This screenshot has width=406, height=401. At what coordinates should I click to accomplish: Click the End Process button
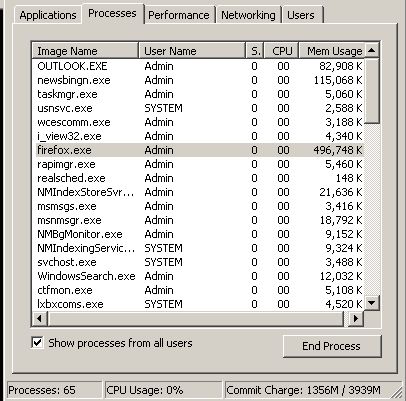[x=332, y=346]
